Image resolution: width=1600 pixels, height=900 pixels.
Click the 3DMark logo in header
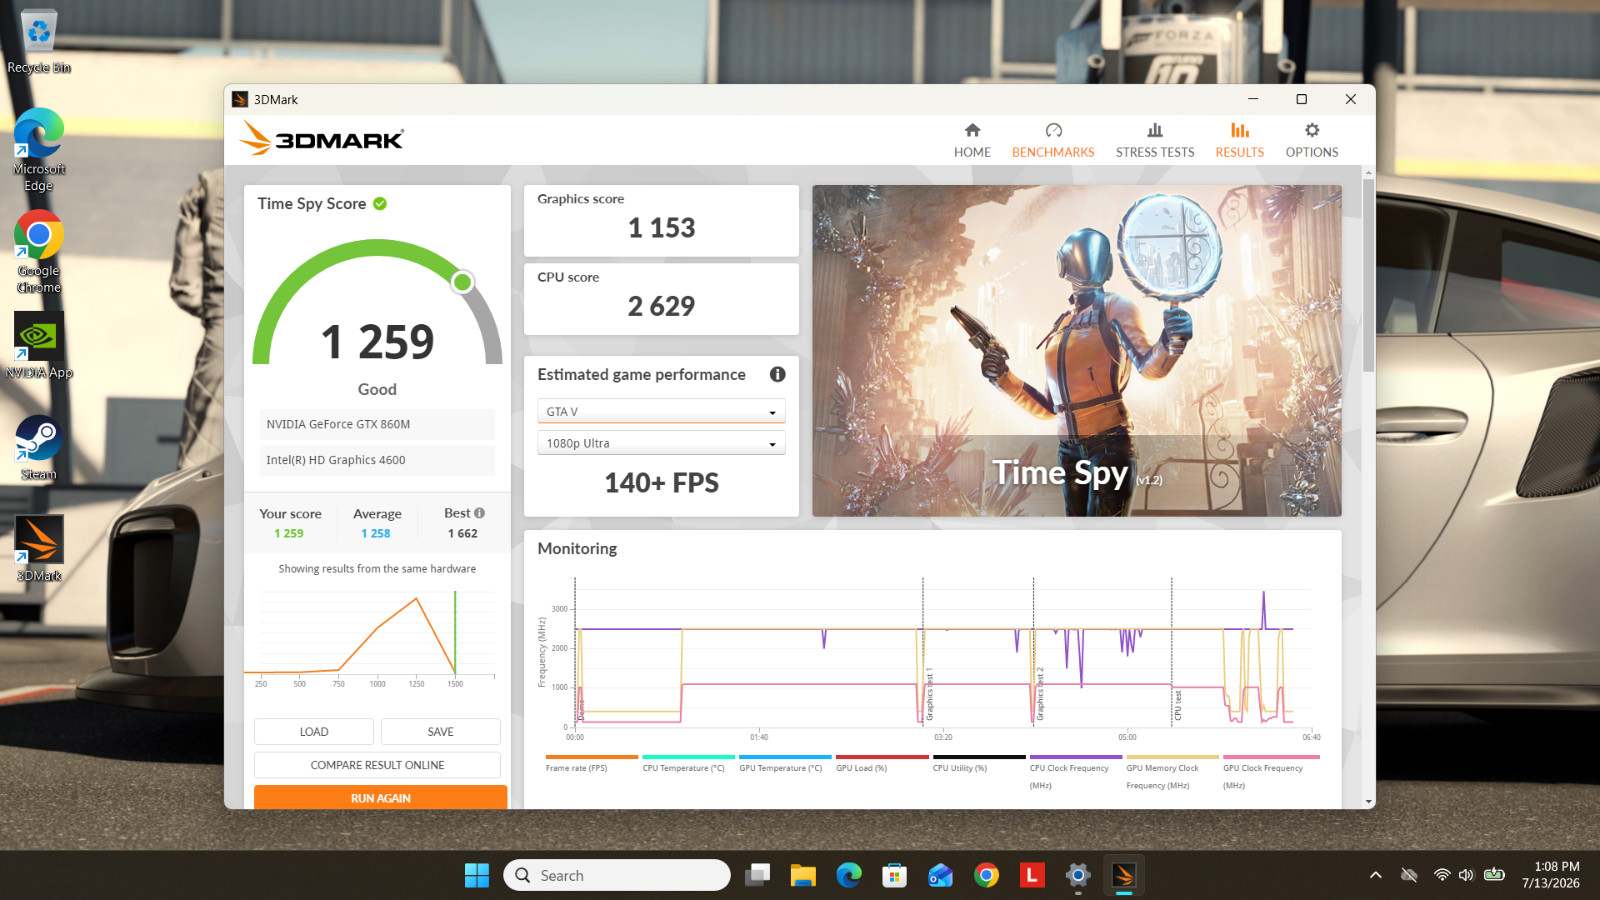tap(322, 139)
